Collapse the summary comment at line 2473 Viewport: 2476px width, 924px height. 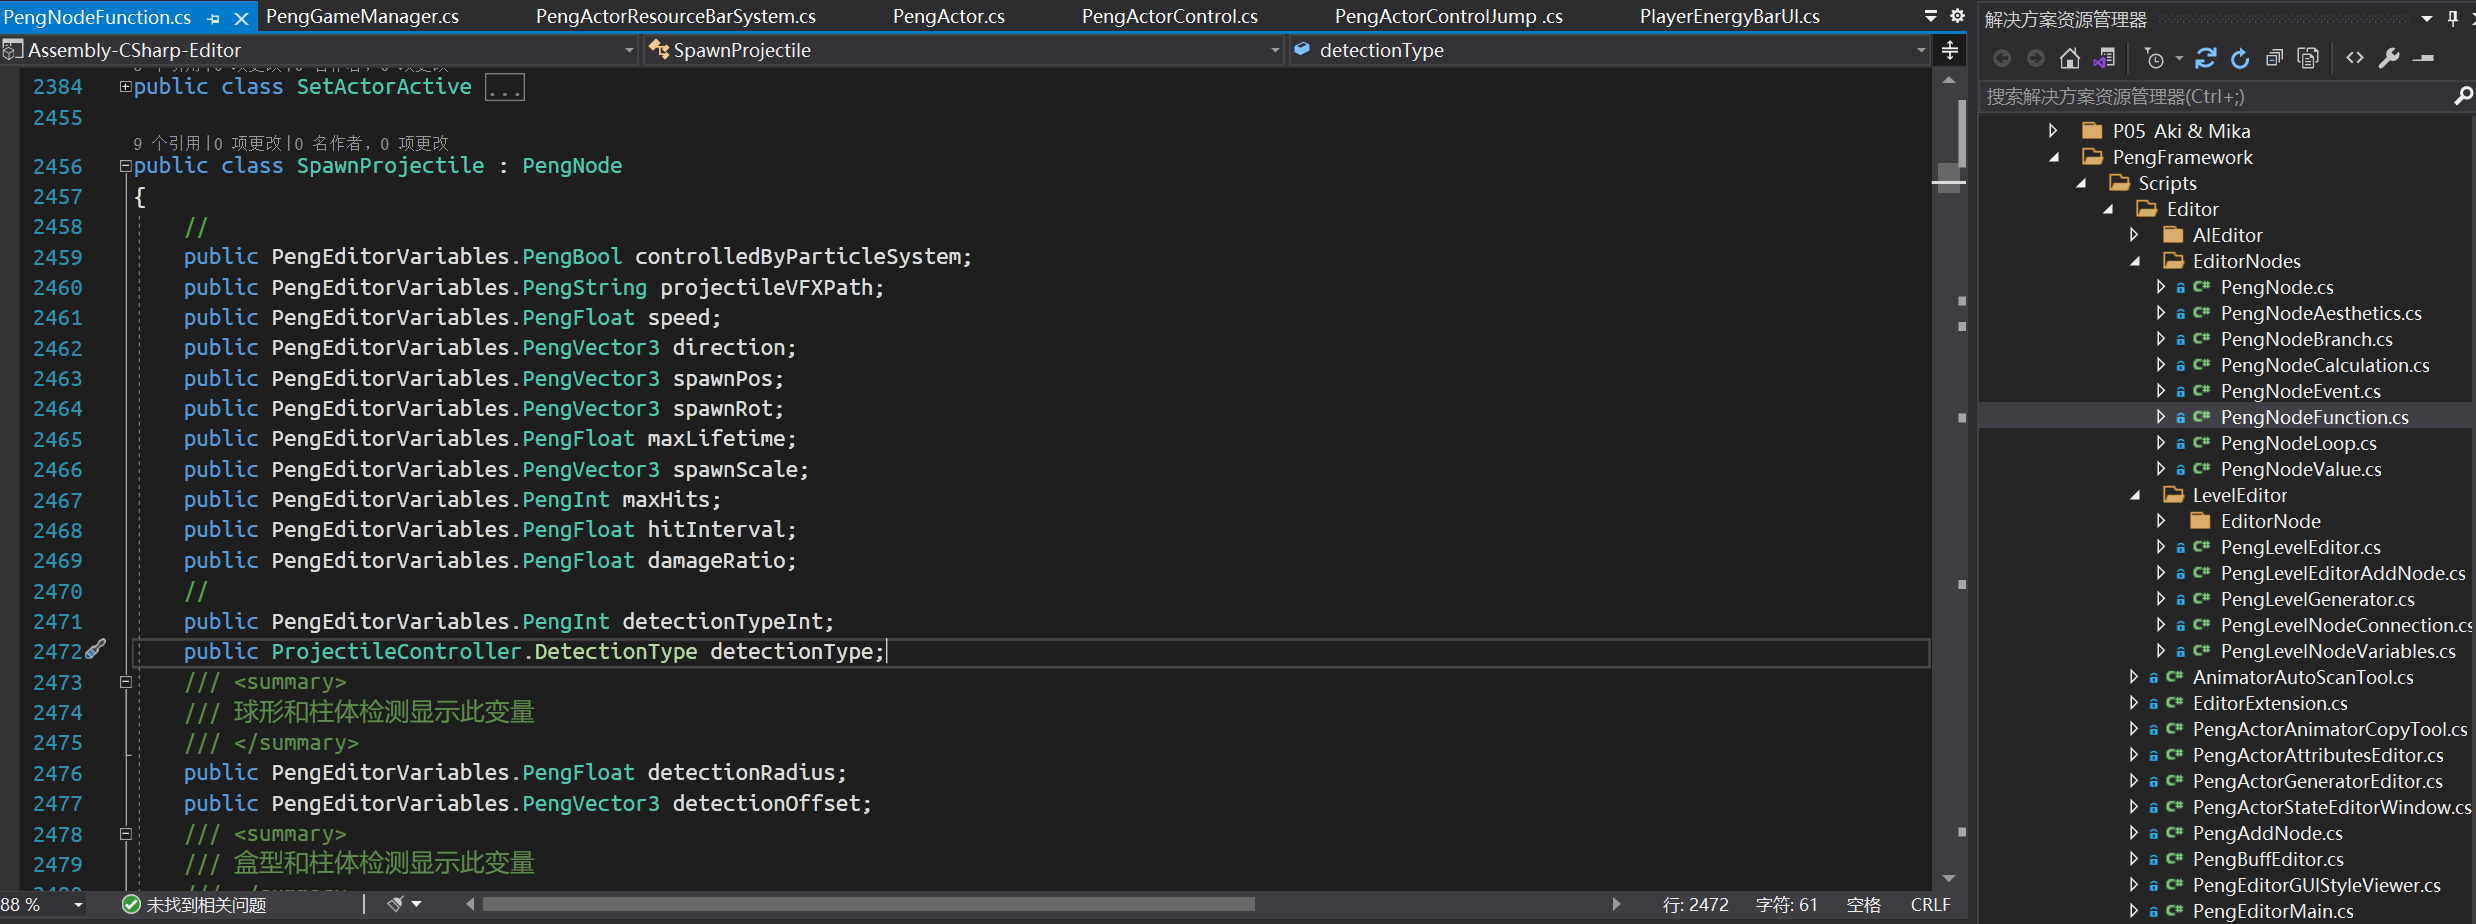tap(125, 682)
